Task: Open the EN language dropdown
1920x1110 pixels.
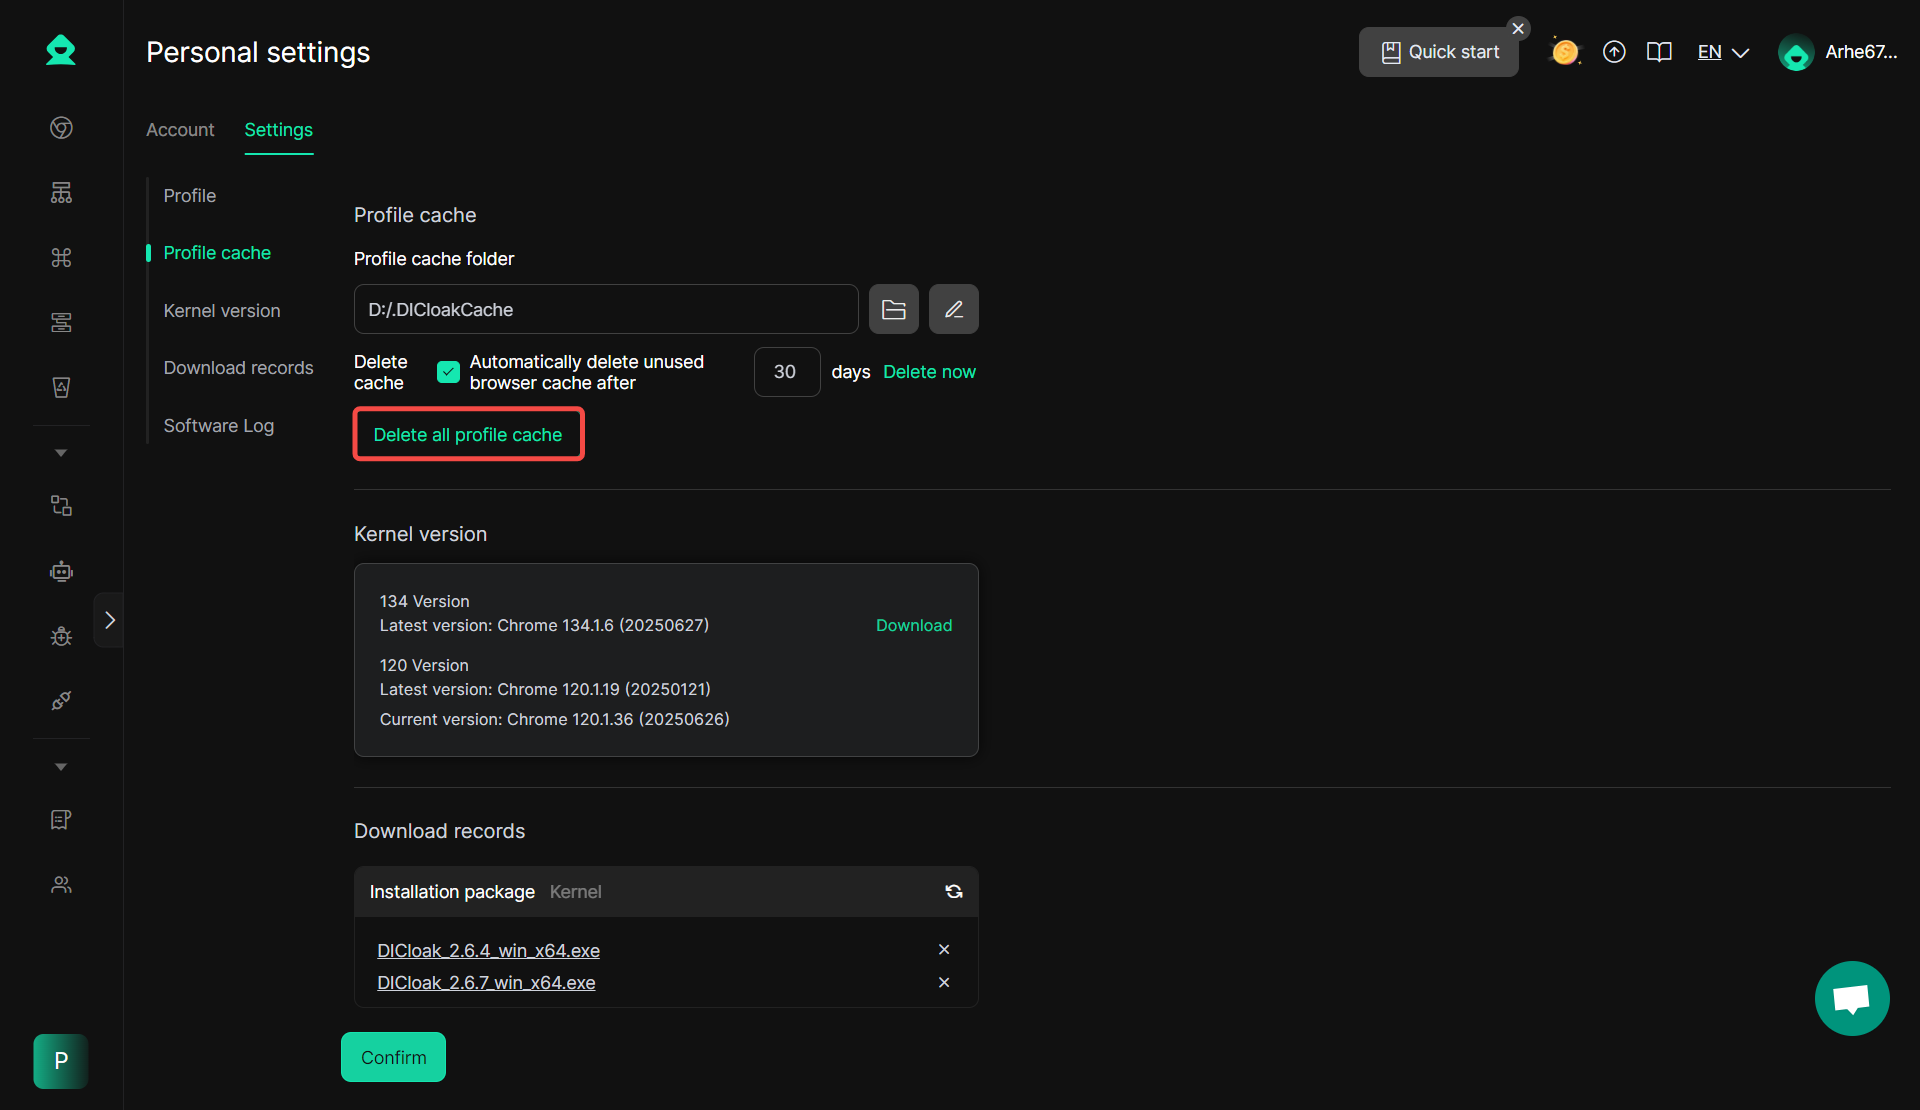Action: 1723,52
